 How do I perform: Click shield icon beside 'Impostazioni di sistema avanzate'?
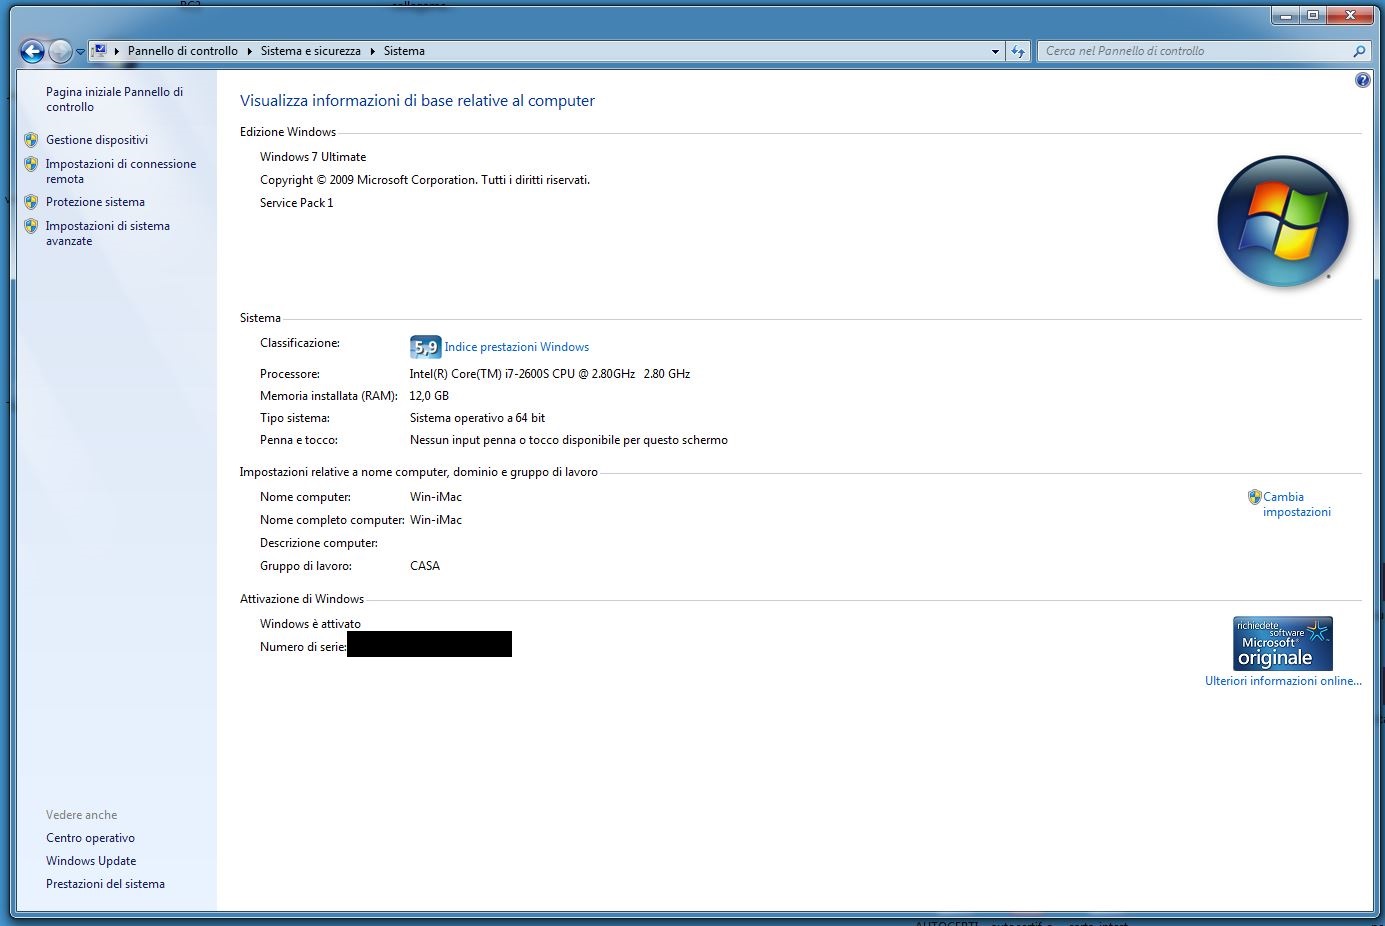tap(31, 226)
